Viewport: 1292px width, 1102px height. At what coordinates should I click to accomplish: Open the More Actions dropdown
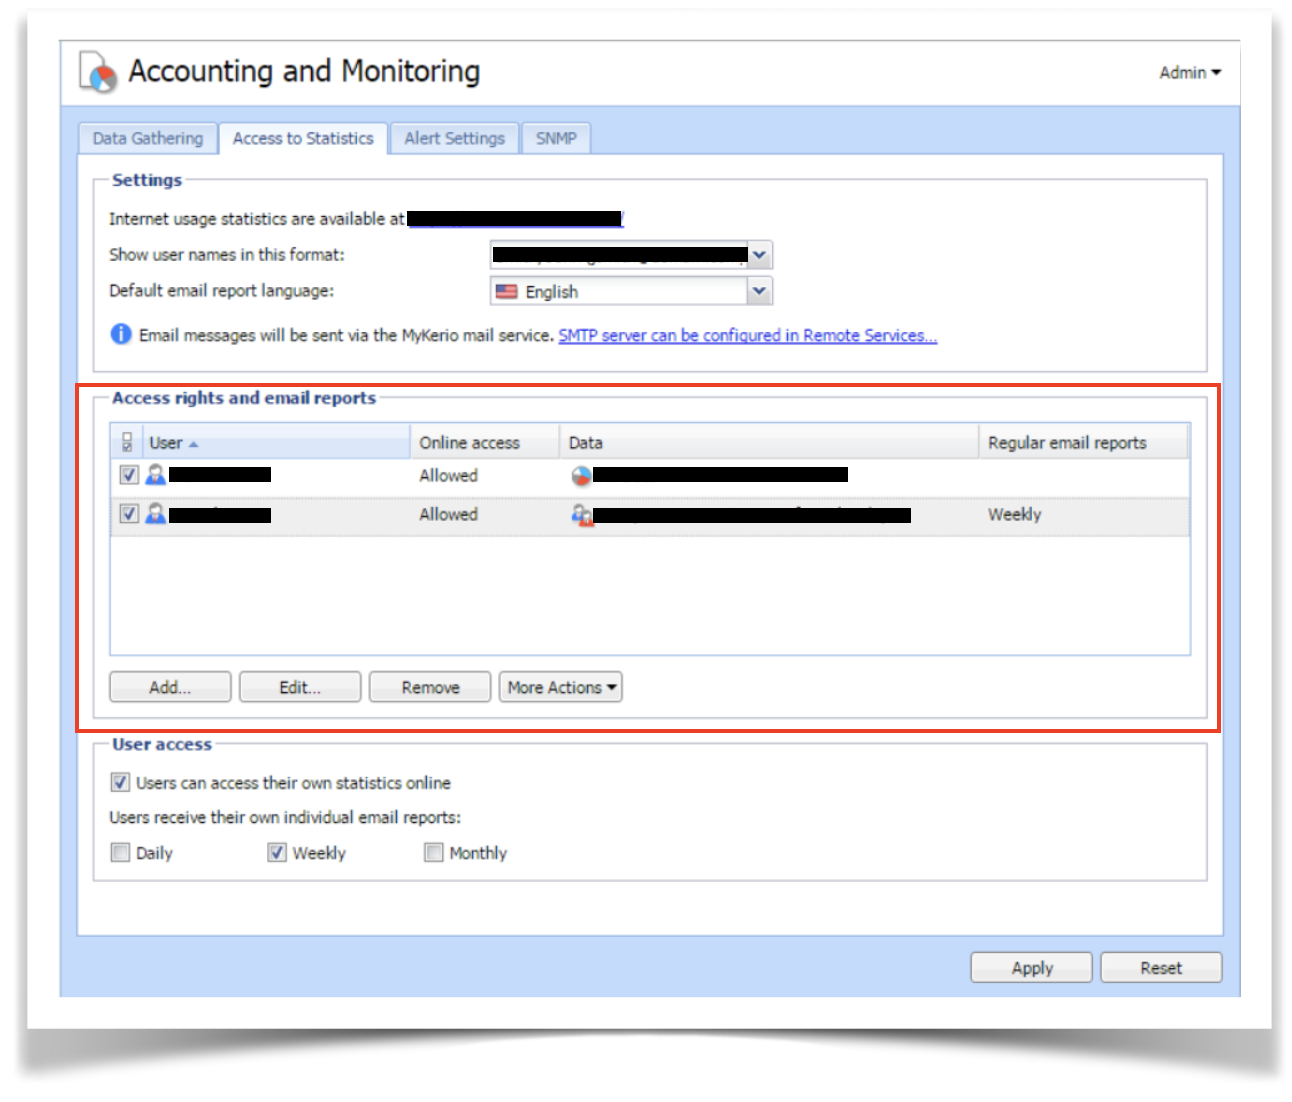point(560,687)
